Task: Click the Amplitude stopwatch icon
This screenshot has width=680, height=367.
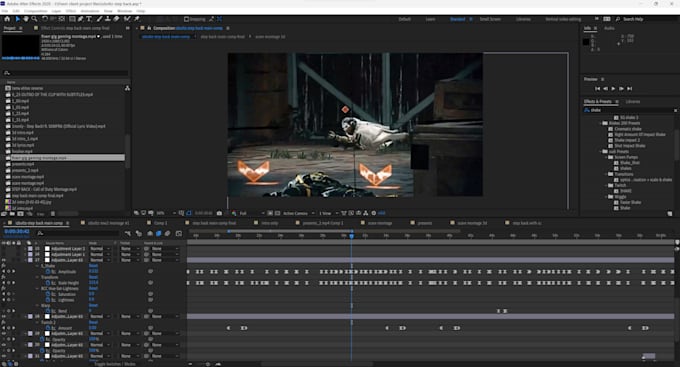Action: tap(48, 272)
